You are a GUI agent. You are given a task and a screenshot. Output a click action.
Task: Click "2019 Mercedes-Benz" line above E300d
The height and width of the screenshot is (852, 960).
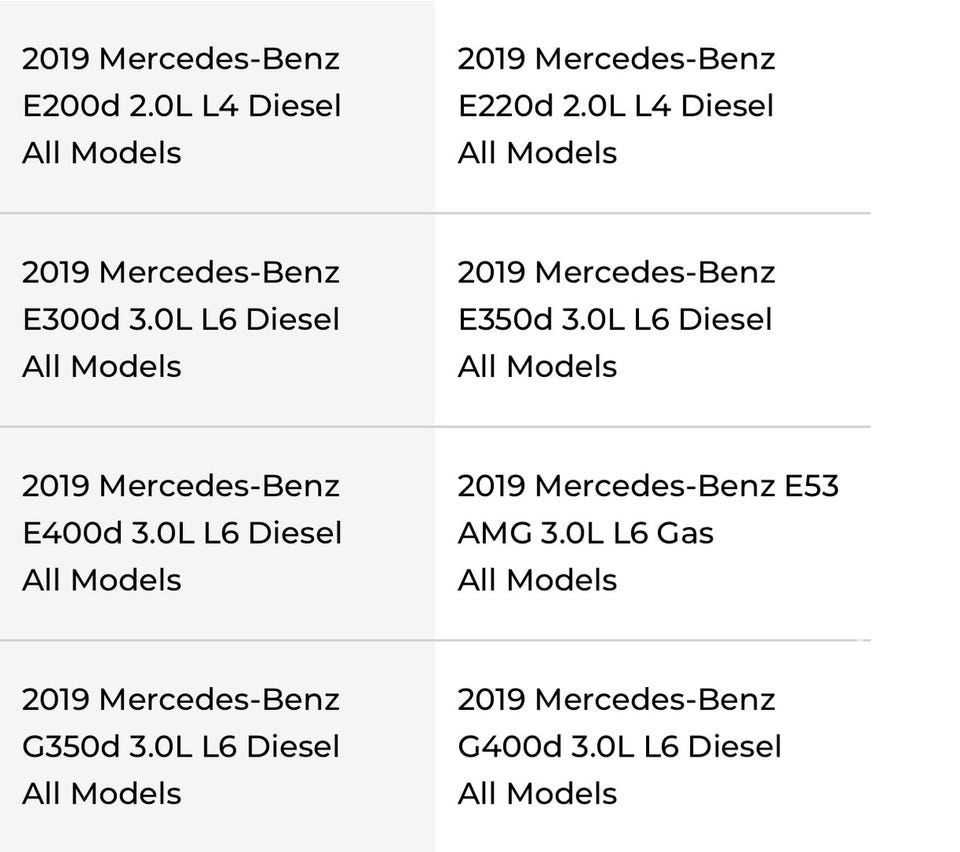[x=181, y=272]
